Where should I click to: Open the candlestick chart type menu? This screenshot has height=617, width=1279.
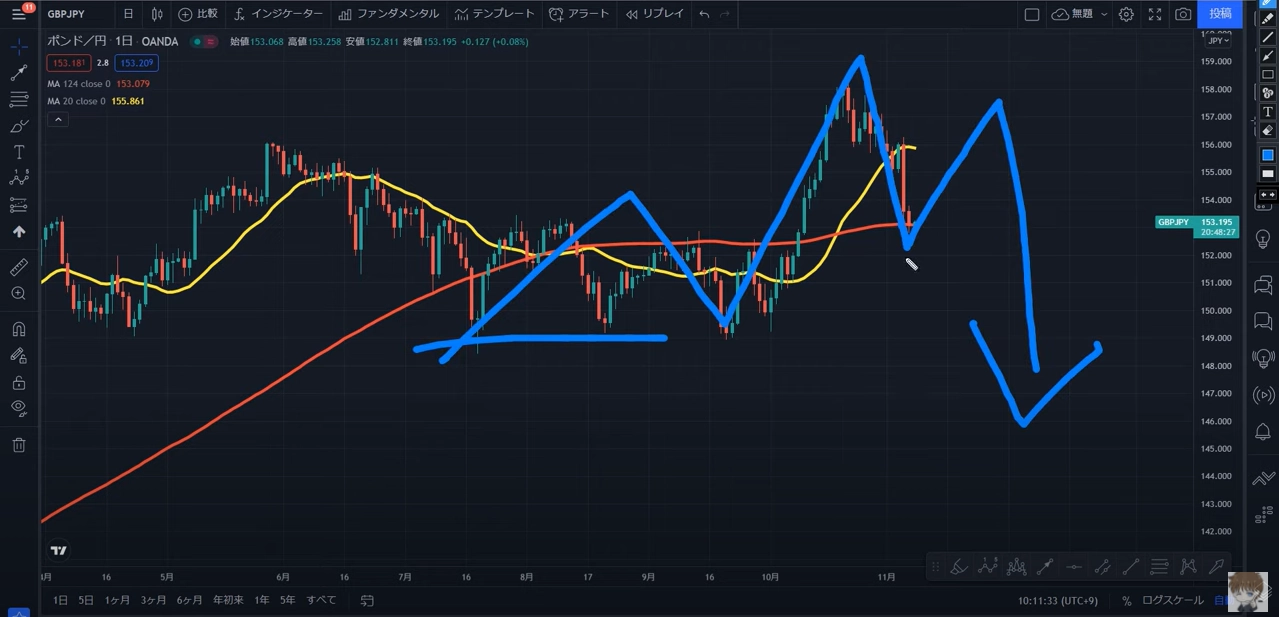pyautogui.click(x=157, y=14)
